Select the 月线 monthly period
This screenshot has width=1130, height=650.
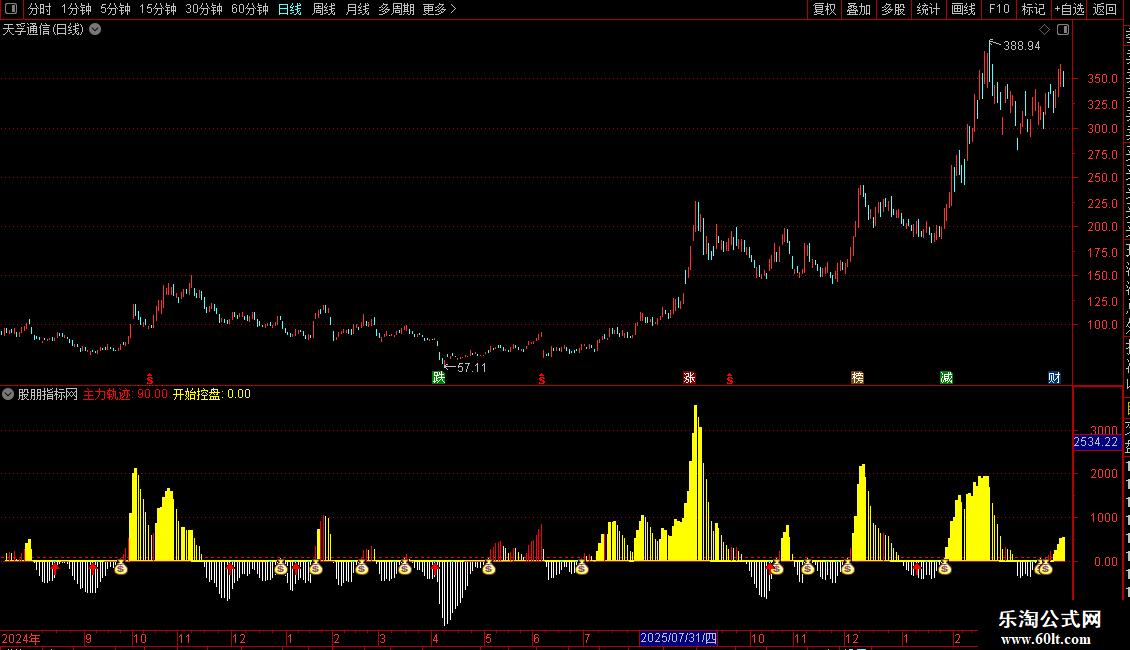click(x=357, y=9)
